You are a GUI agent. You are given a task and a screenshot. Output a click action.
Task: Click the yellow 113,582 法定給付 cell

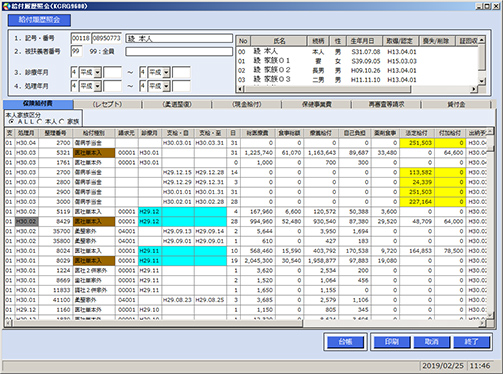pyautogui.click(x=417, y=172)
